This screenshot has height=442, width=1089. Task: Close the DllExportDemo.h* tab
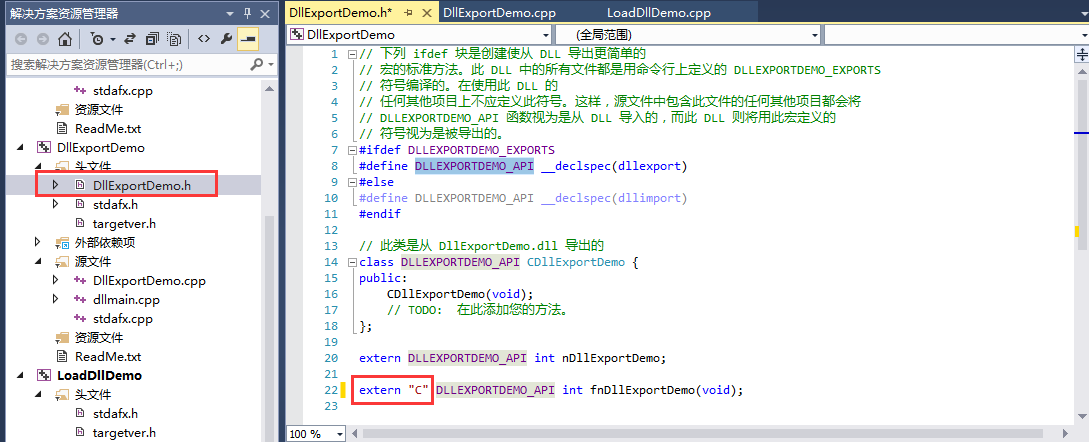tap(425, 13)
